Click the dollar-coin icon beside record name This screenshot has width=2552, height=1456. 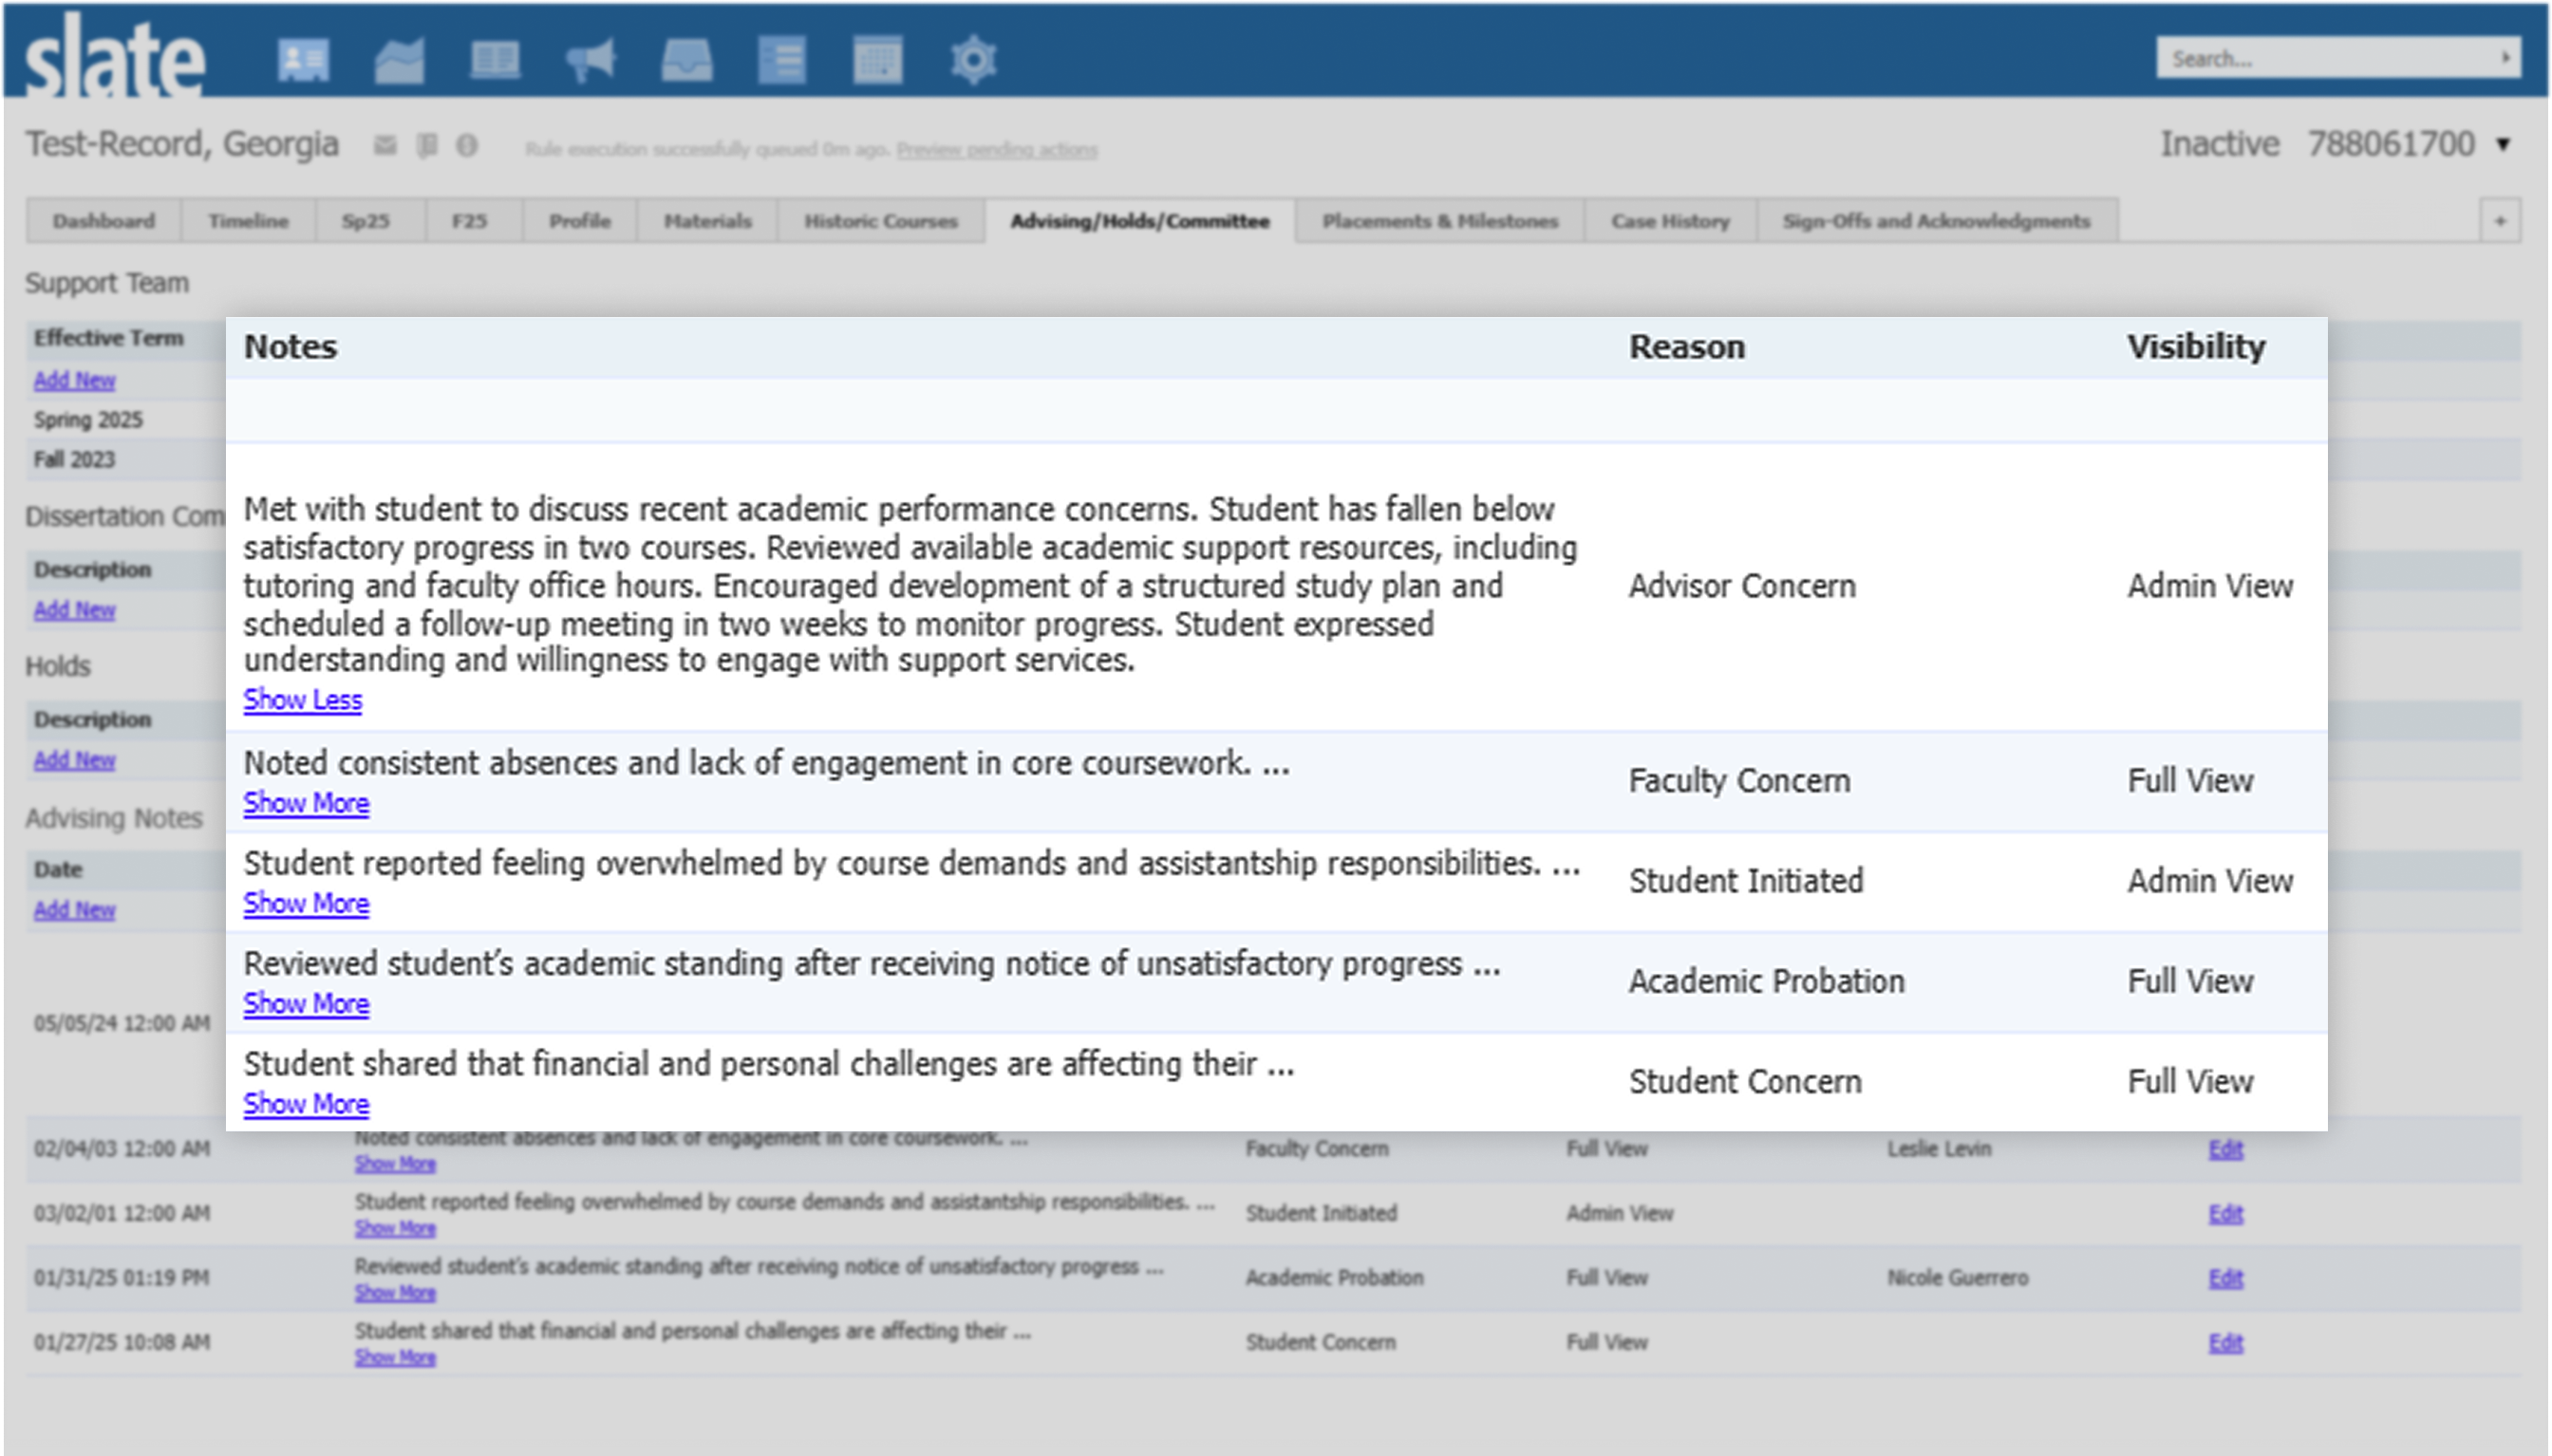tap(467, 146)
